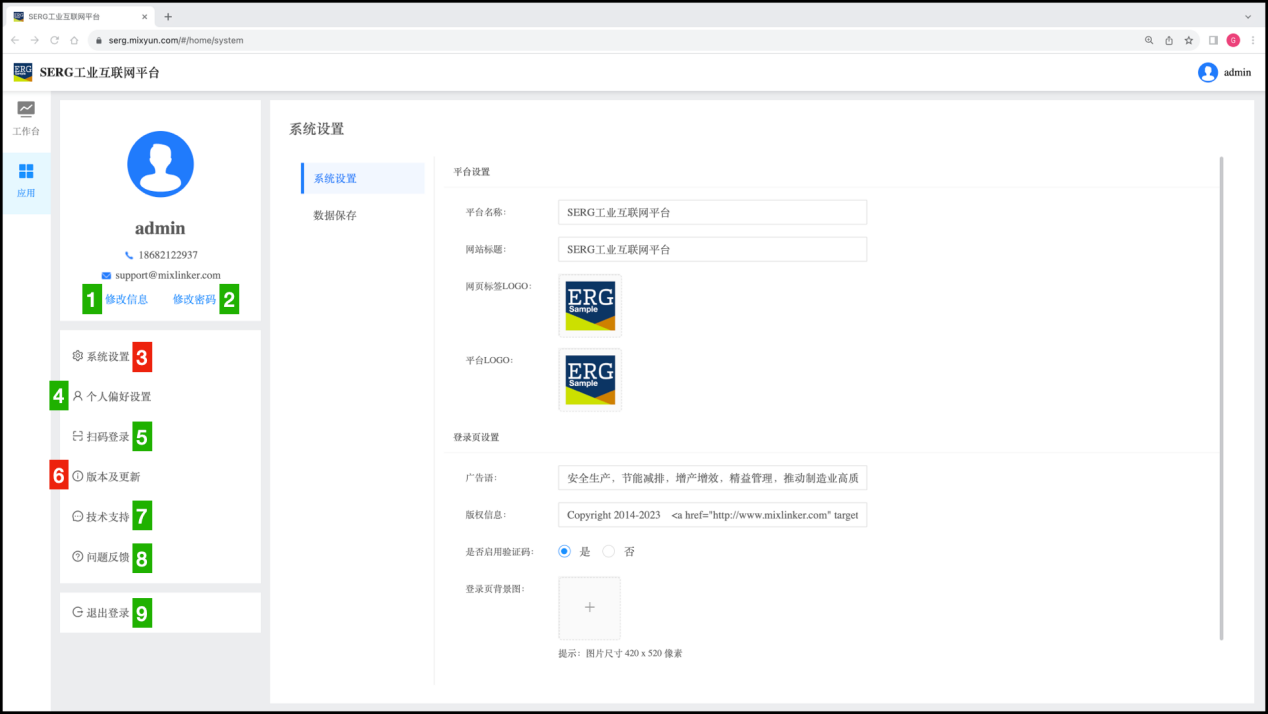
Task: Click the admin avatar in top-right header
Action: (x=1208, y=72)
